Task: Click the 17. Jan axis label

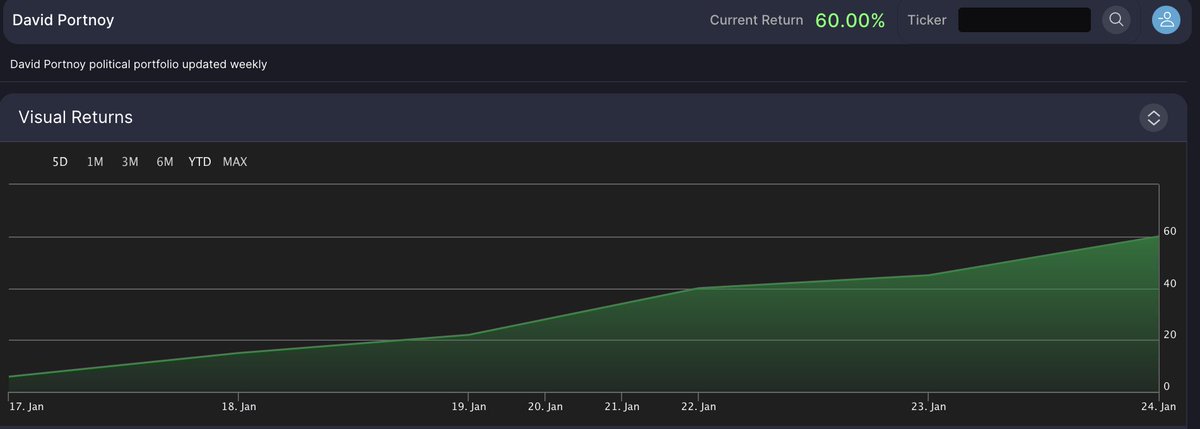Action: [x=26, y=407]
